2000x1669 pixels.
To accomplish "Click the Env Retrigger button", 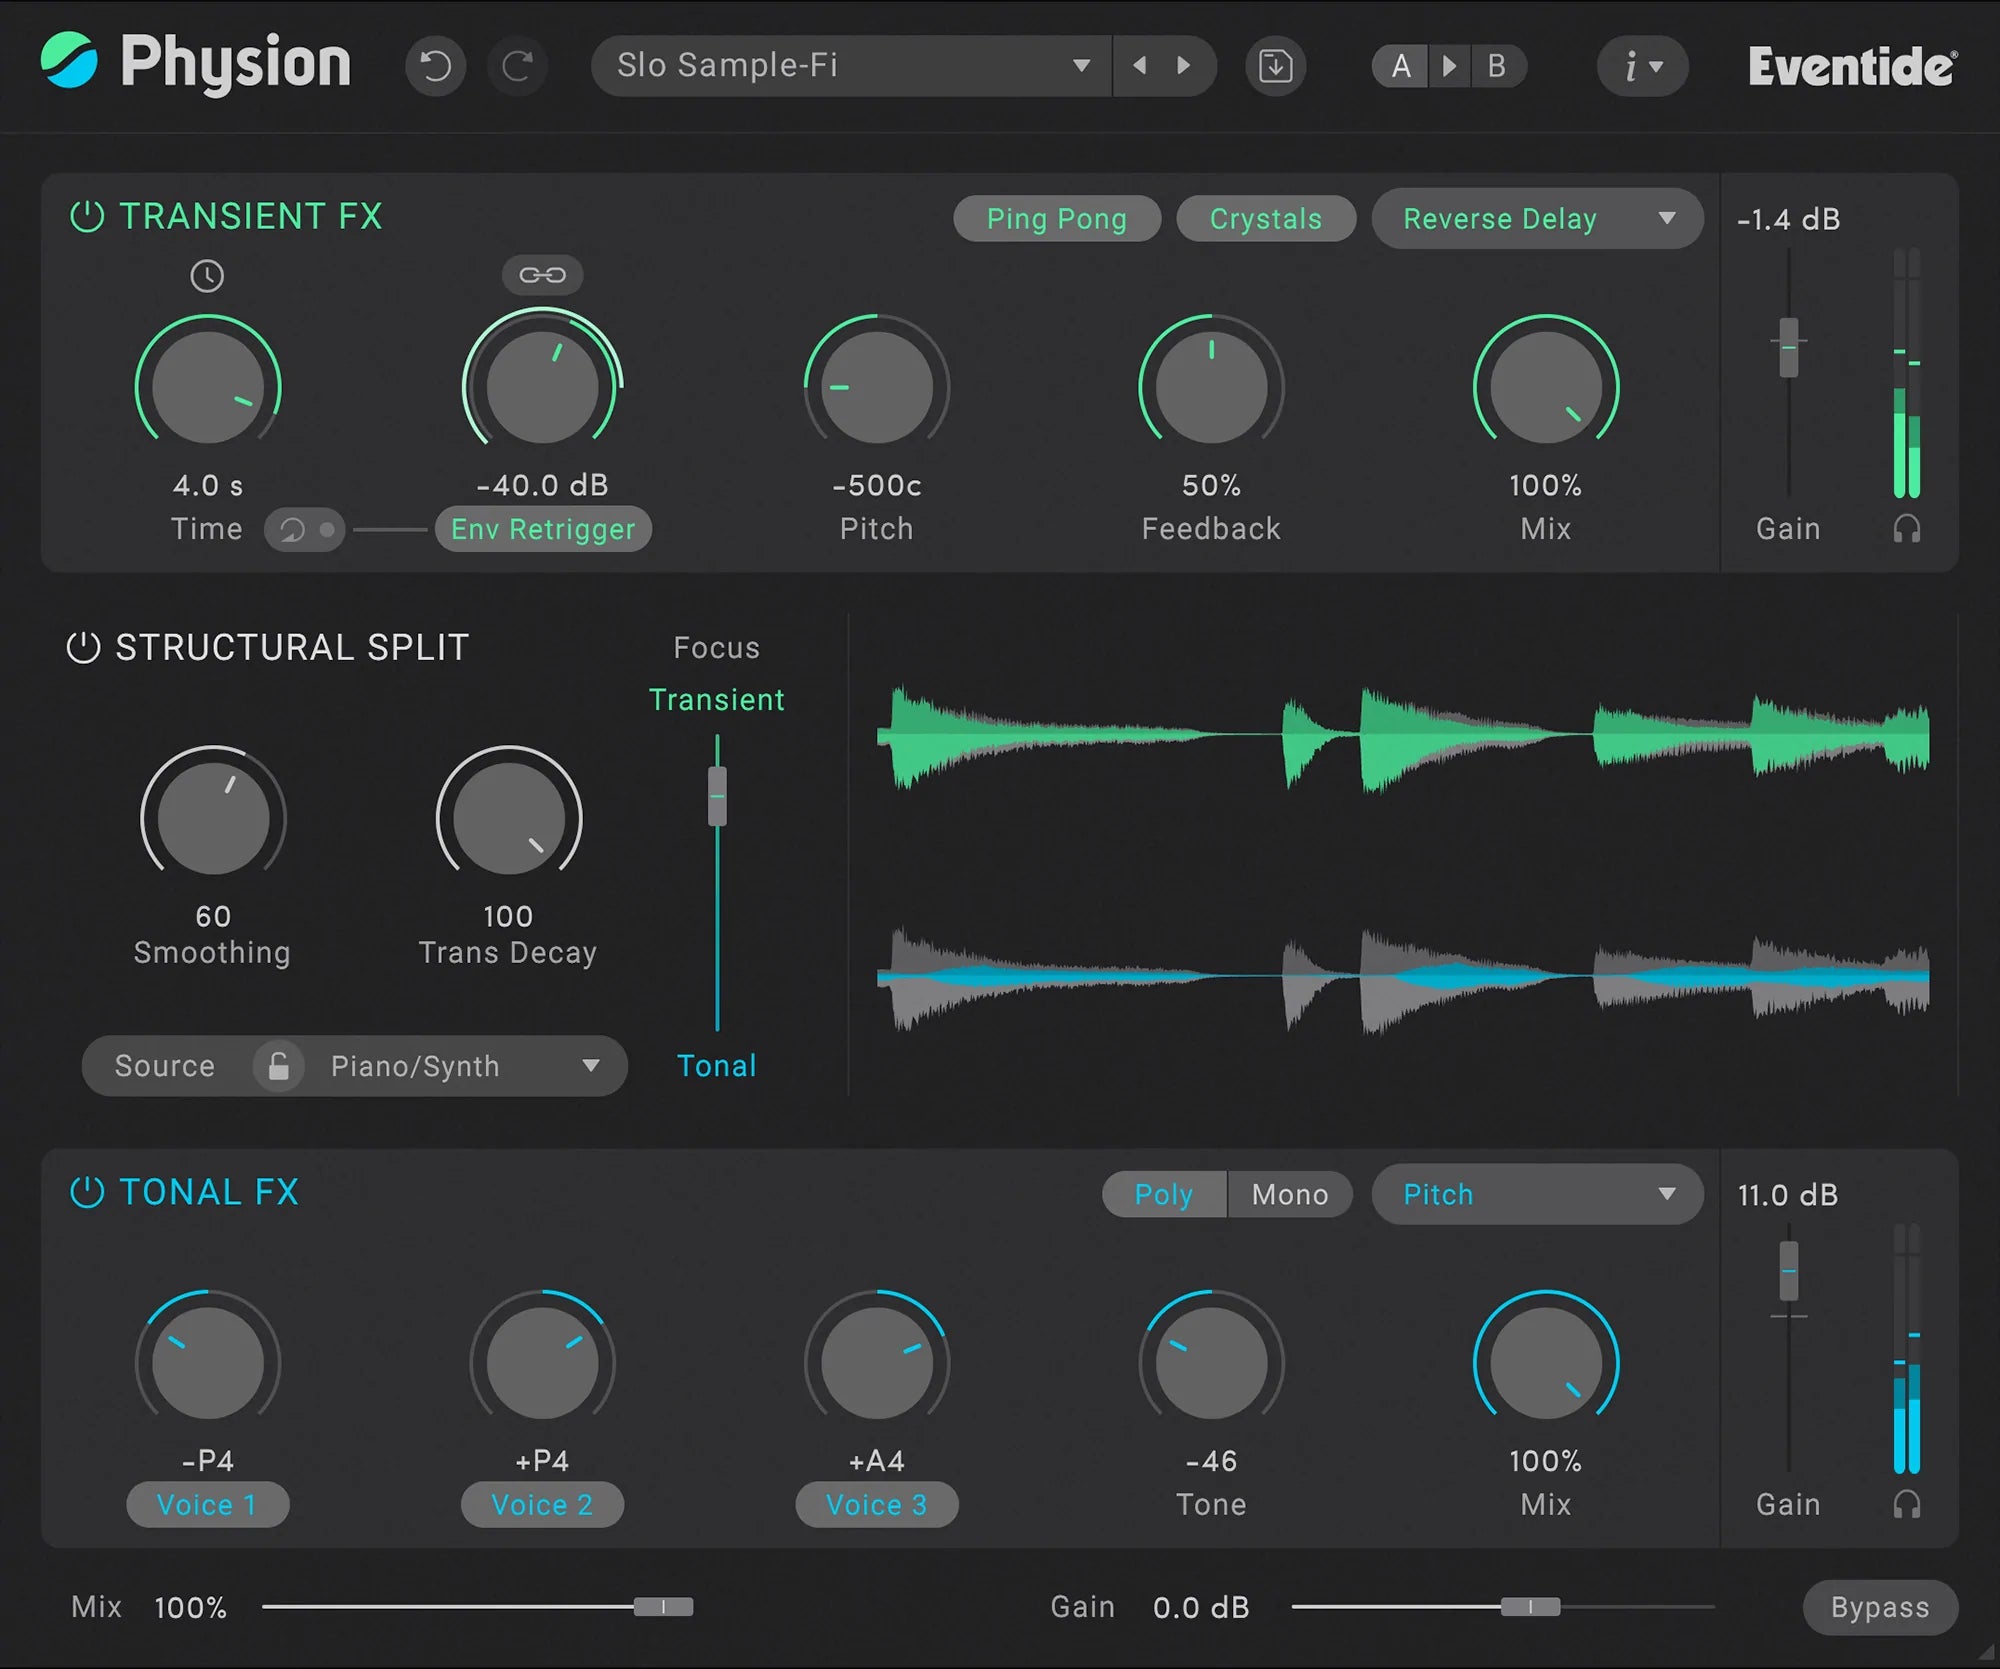I will coord(543,529).
